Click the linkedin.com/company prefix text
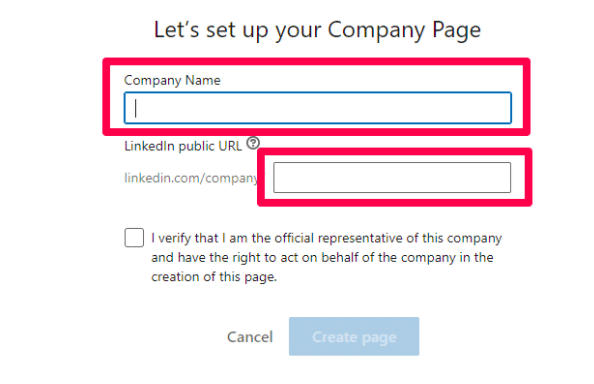Screen dimensions: 594x384 pos(191,178)
